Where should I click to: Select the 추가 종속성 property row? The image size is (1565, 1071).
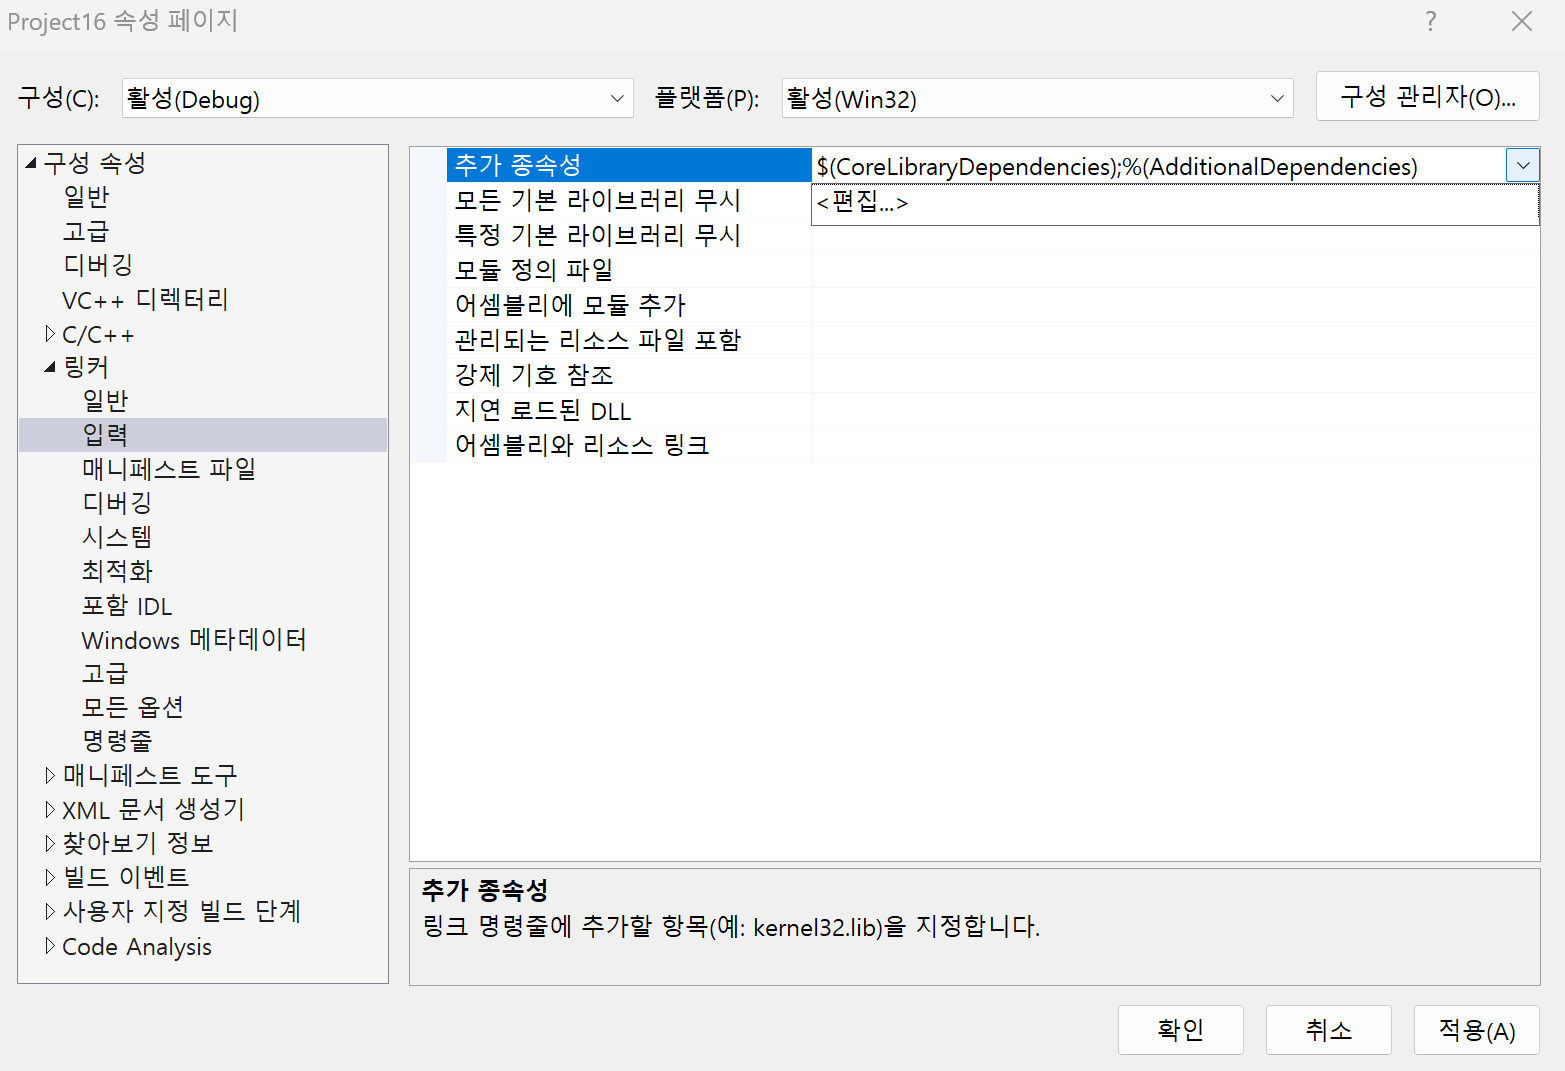click(x=629, y=165)
